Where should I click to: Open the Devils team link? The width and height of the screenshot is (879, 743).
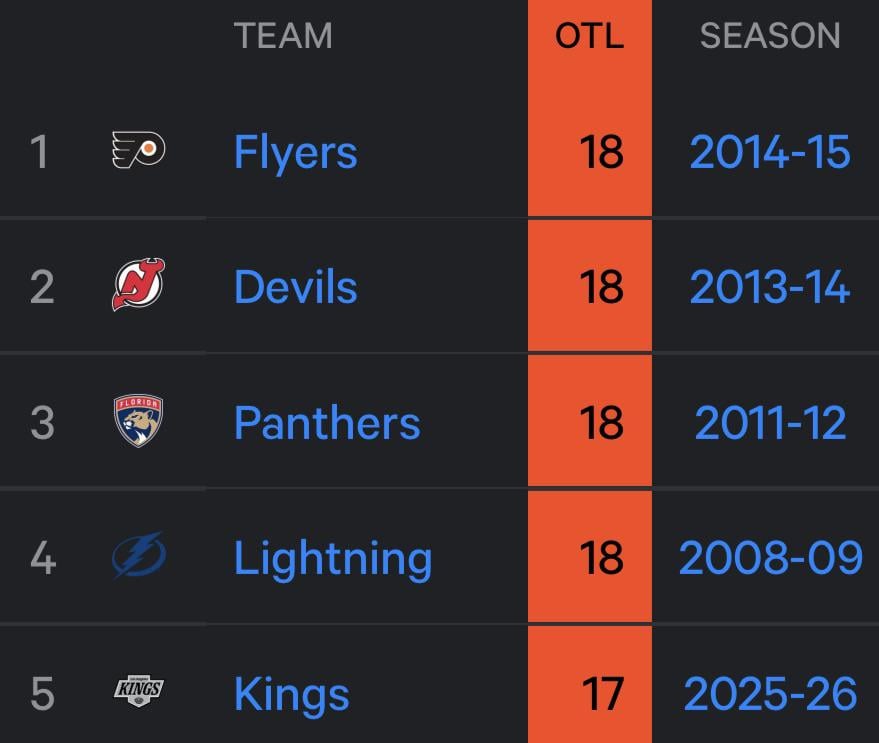click(x=295, y=287)
